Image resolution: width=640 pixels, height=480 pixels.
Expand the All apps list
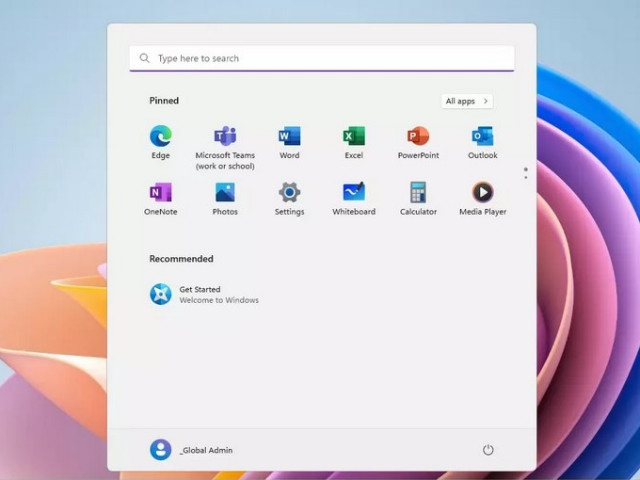coord(467,101)
